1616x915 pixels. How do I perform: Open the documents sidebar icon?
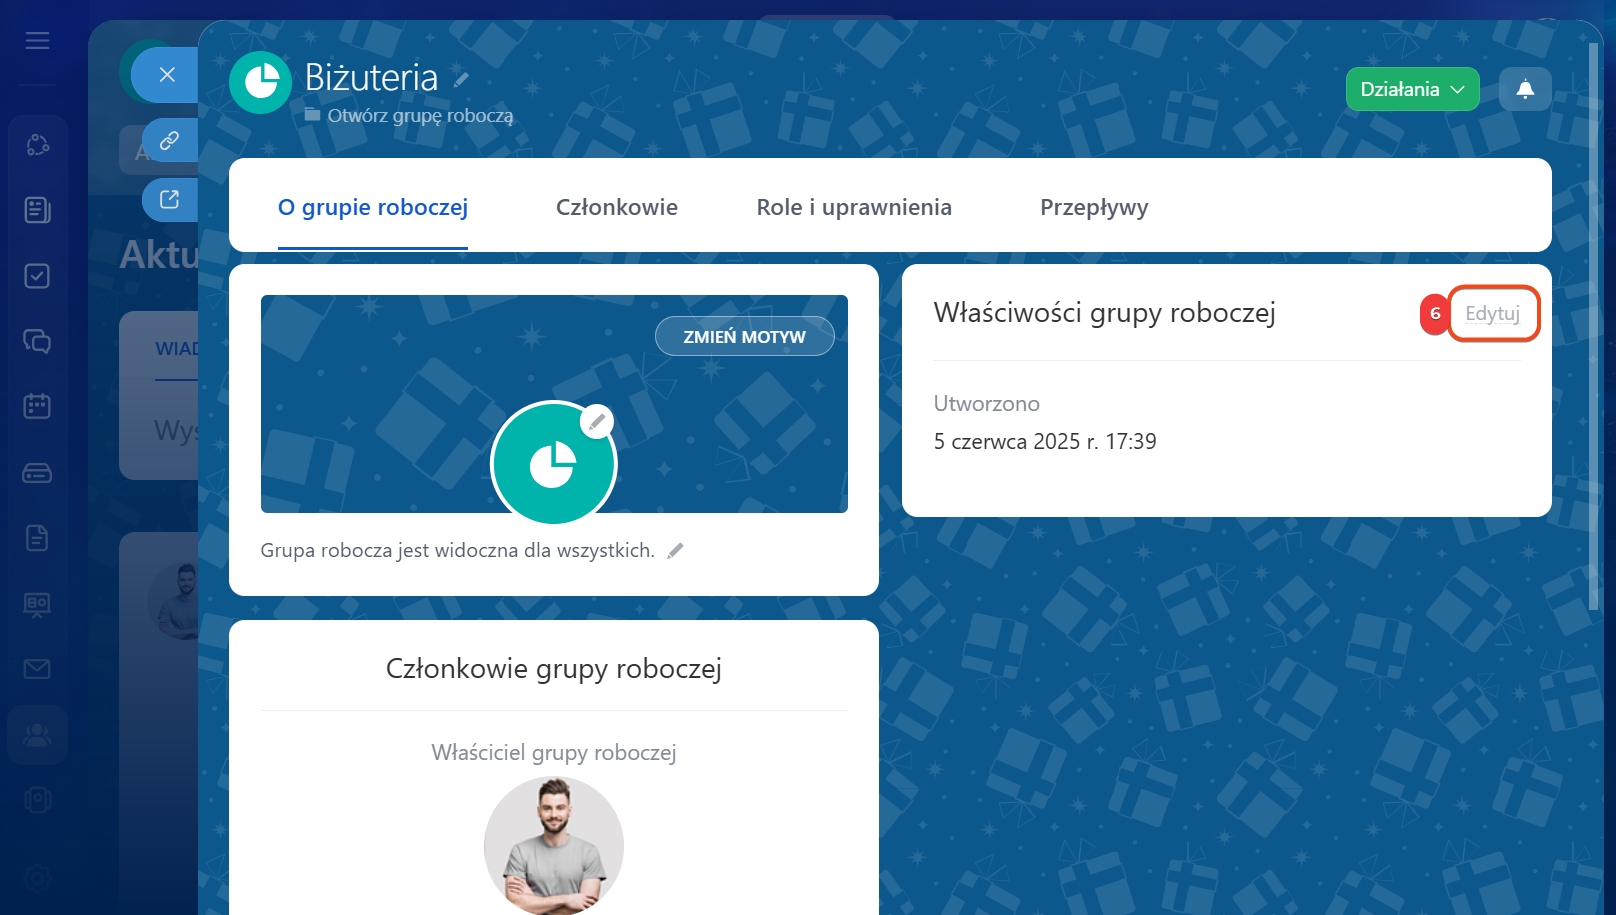point(37,538)
